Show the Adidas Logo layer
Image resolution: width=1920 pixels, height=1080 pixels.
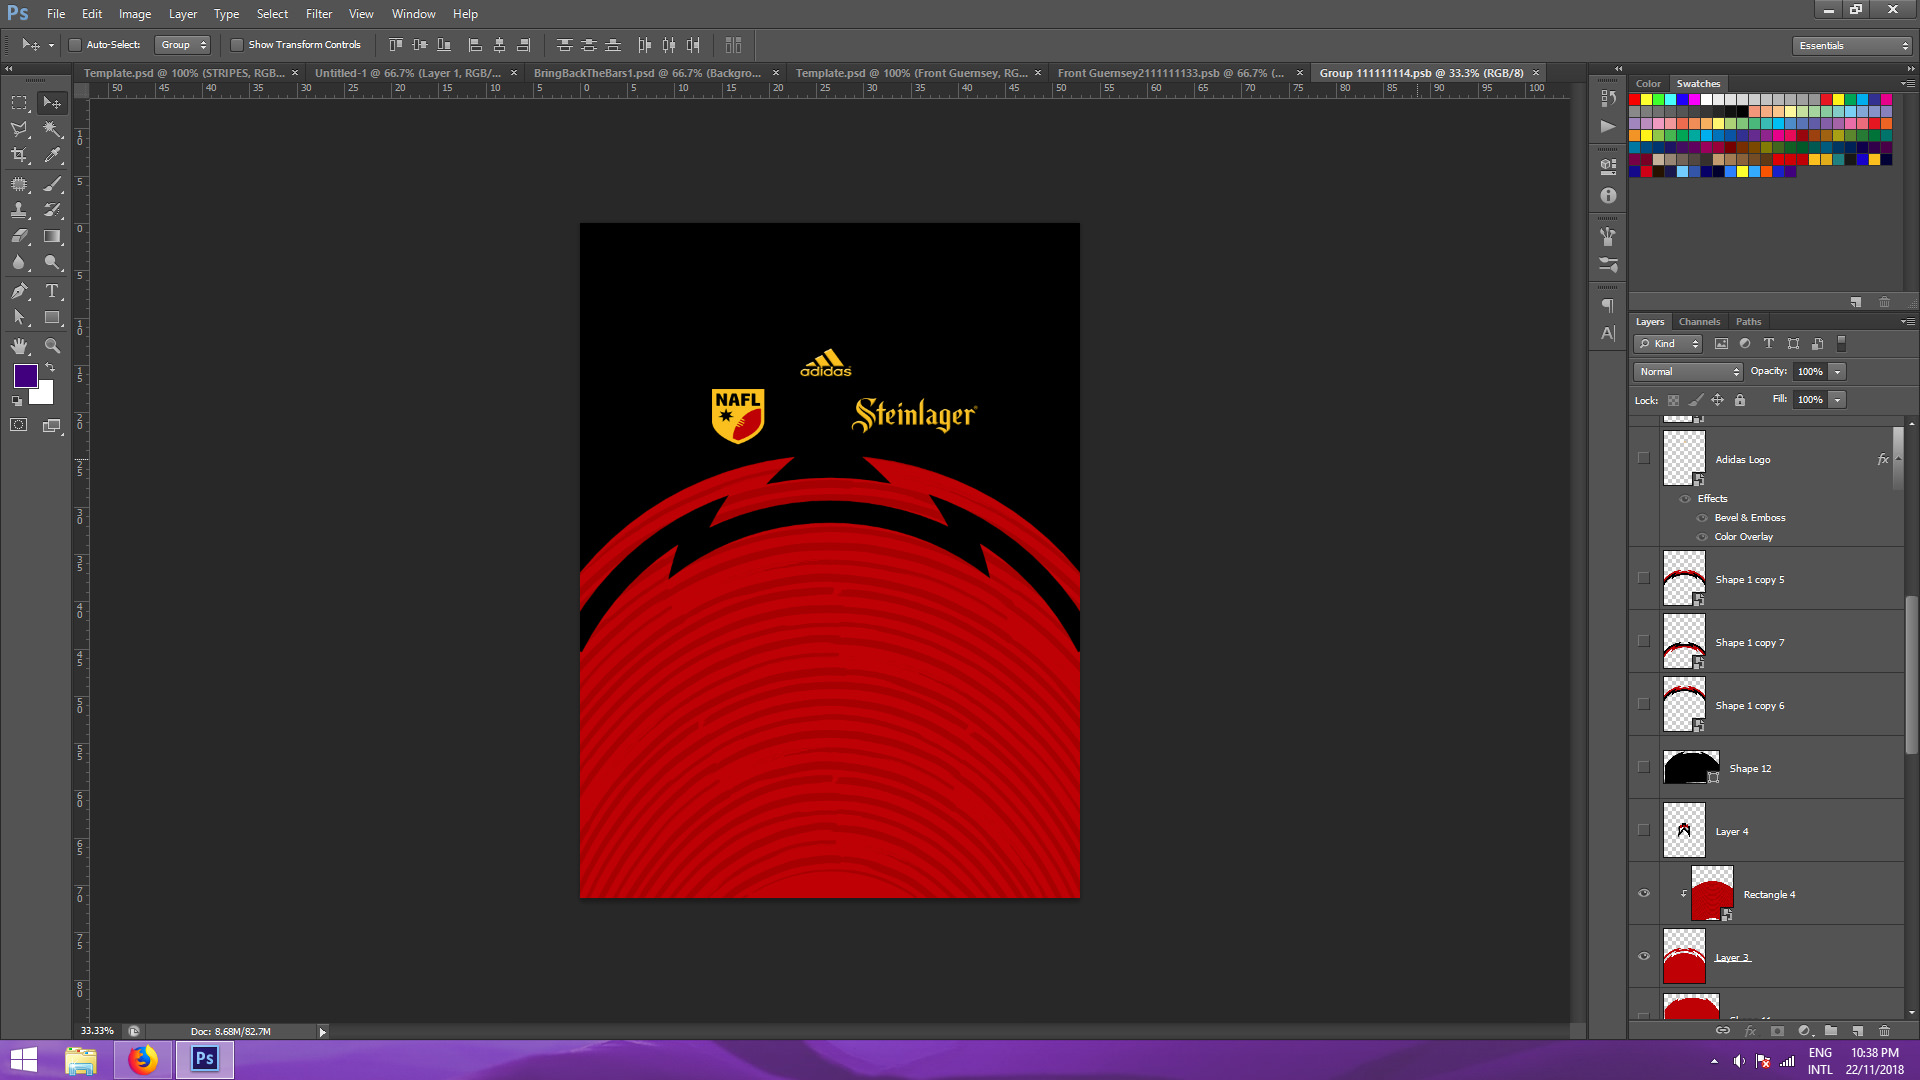(x=1643, y=458)
